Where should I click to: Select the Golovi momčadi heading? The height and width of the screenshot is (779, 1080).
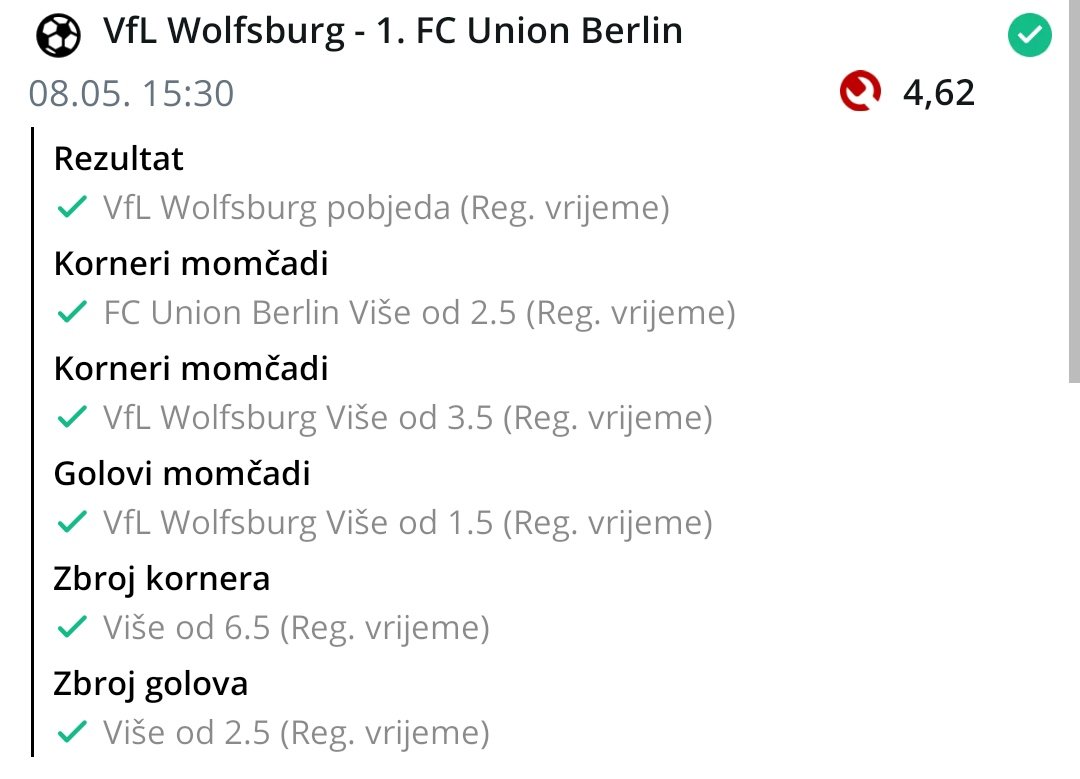click(x=182, y=473)
